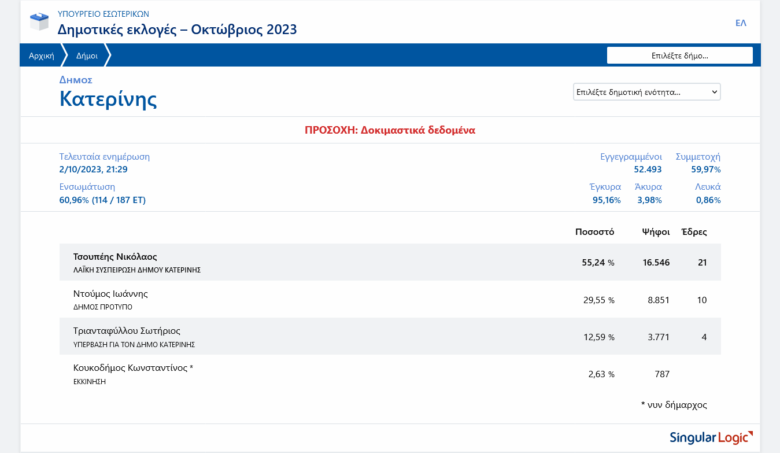Go to Αρχική breadcrumb

click(x=41, y=56)
